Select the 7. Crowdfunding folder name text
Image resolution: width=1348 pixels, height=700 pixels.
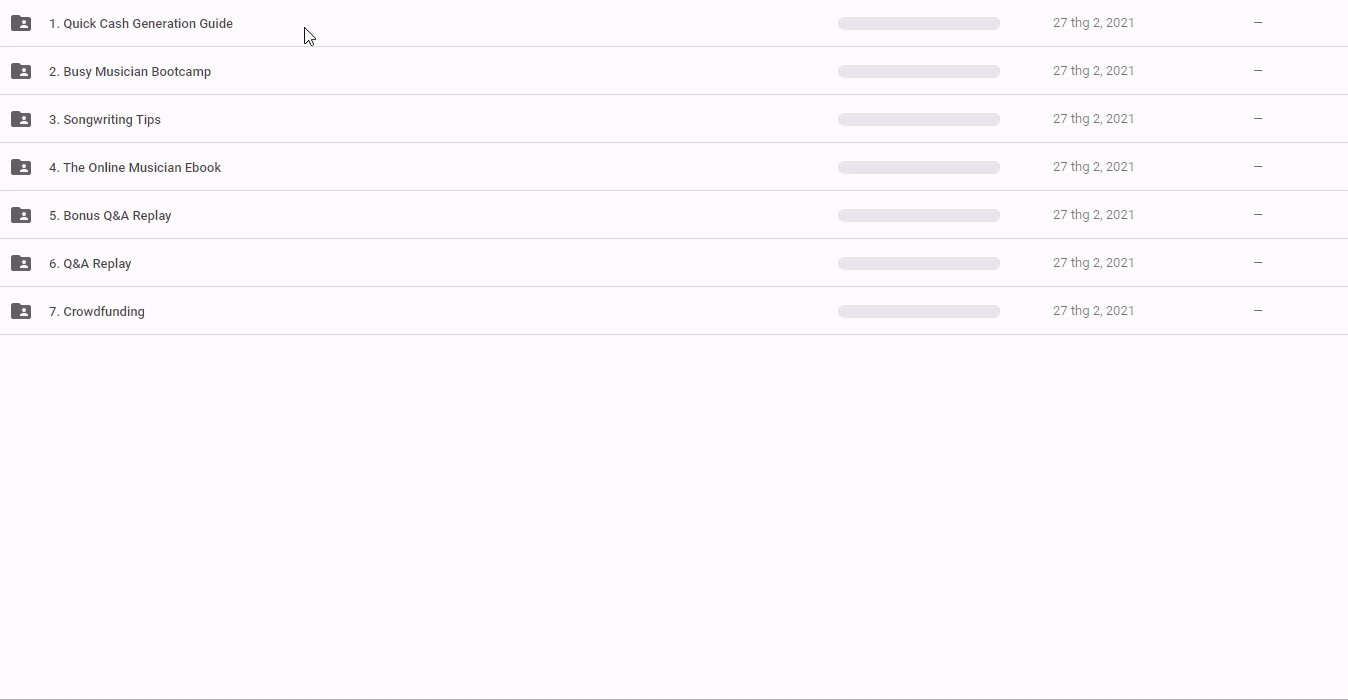[x=97, y=312]
